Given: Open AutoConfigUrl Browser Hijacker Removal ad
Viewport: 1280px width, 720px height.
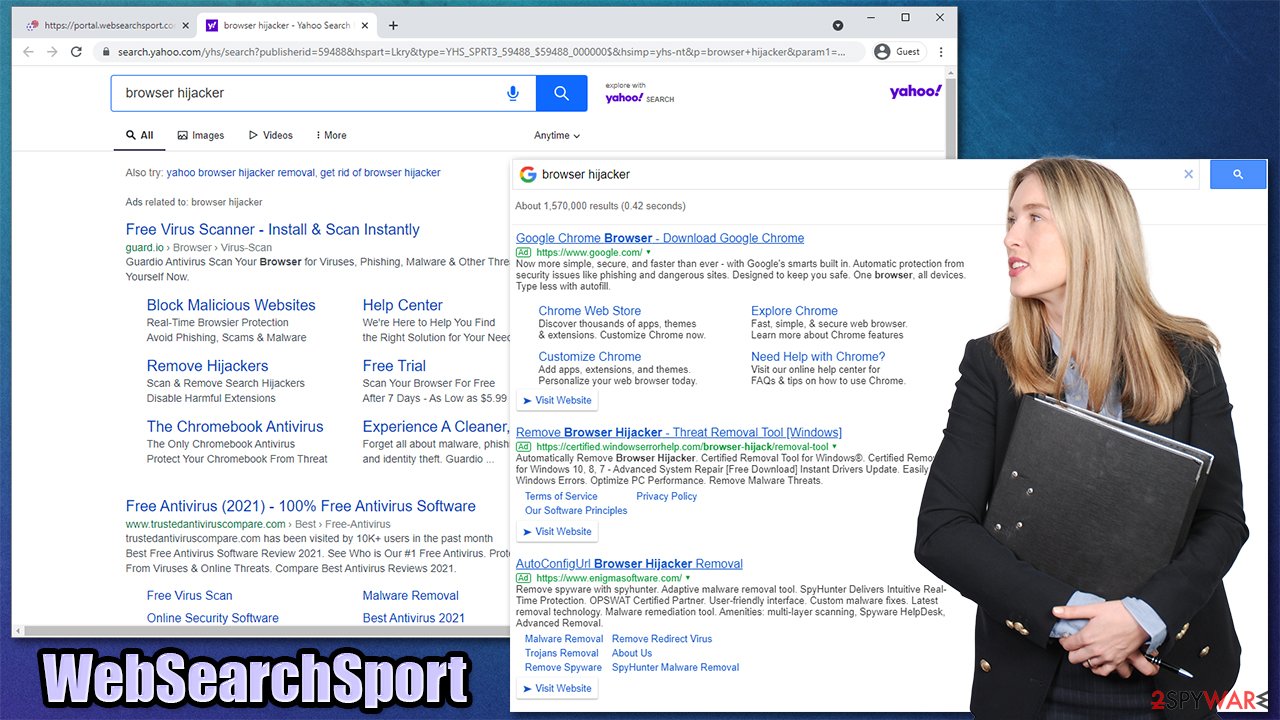Looking at the screenshot, I should pos(629,564).
